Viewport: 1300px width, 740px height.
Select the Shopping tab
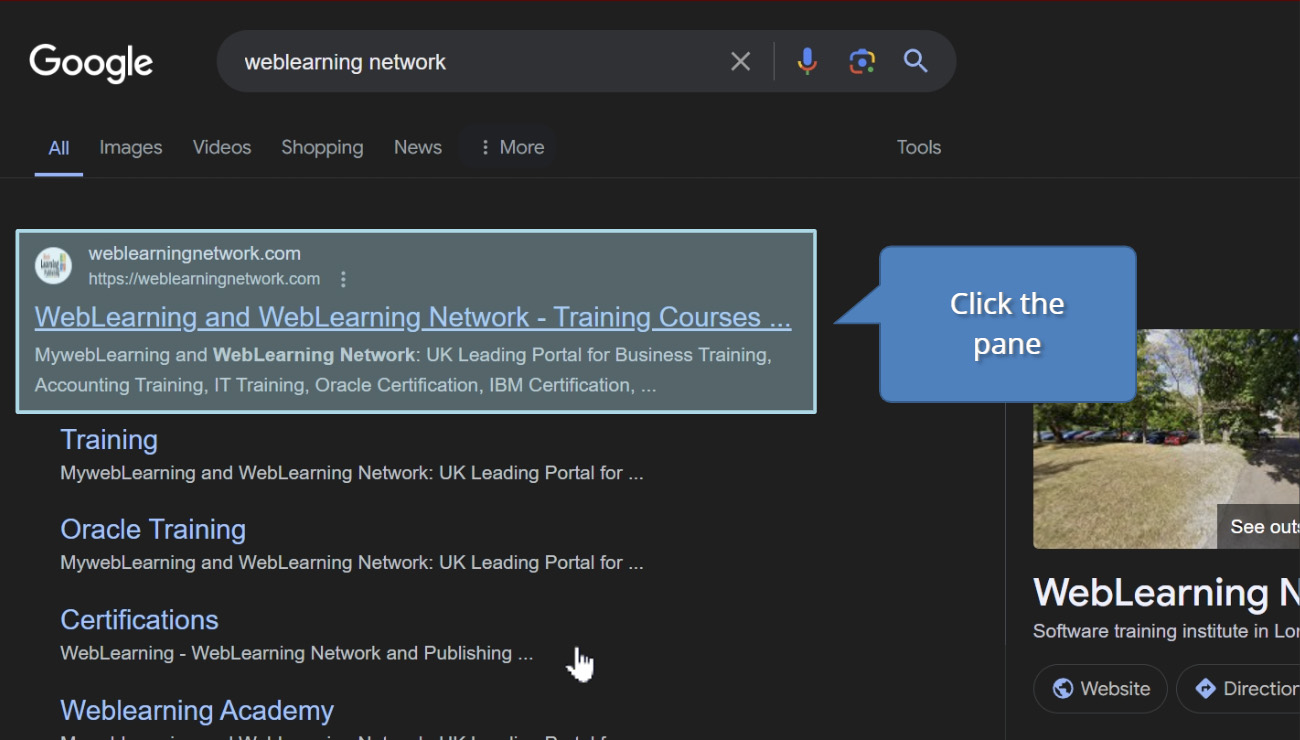click(322, 148)
